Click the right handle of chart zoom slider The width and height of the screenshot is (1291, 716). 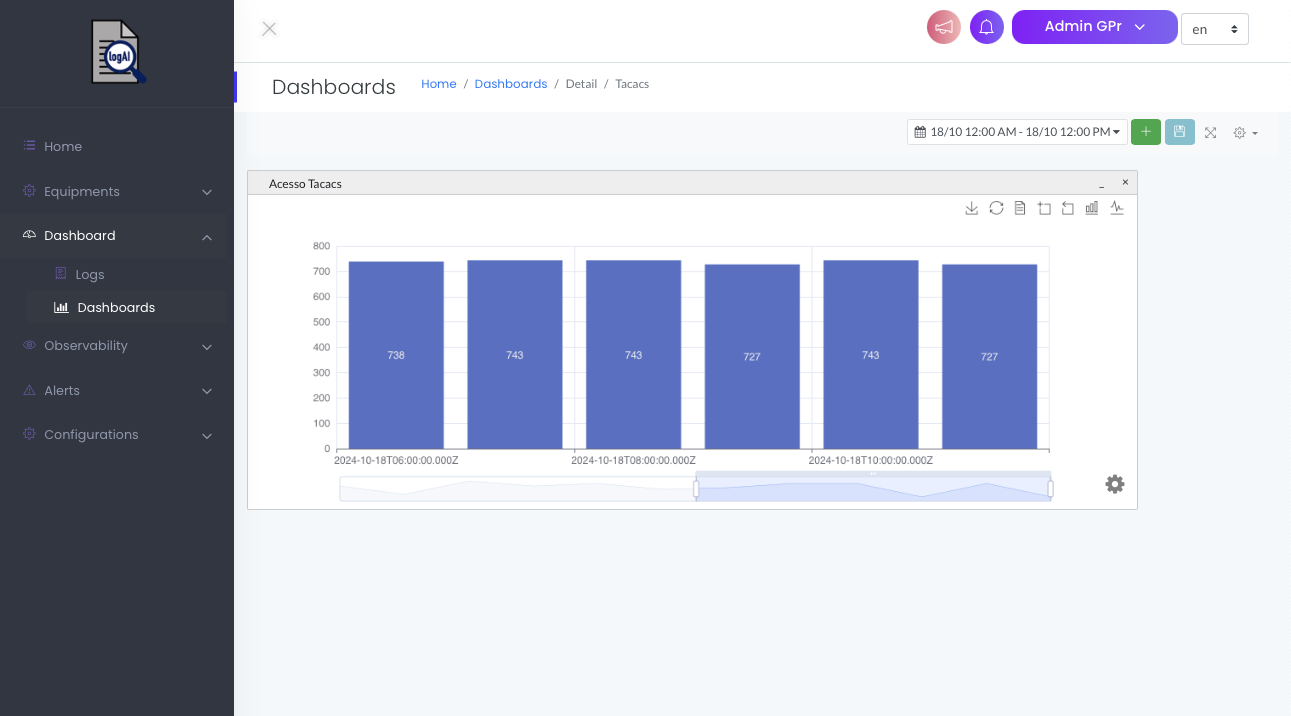(1050, 488)
